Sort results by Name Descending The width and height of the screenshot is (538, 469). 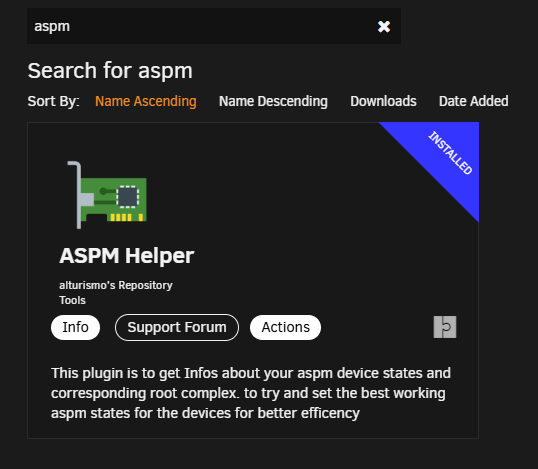[x=273, y=101]
